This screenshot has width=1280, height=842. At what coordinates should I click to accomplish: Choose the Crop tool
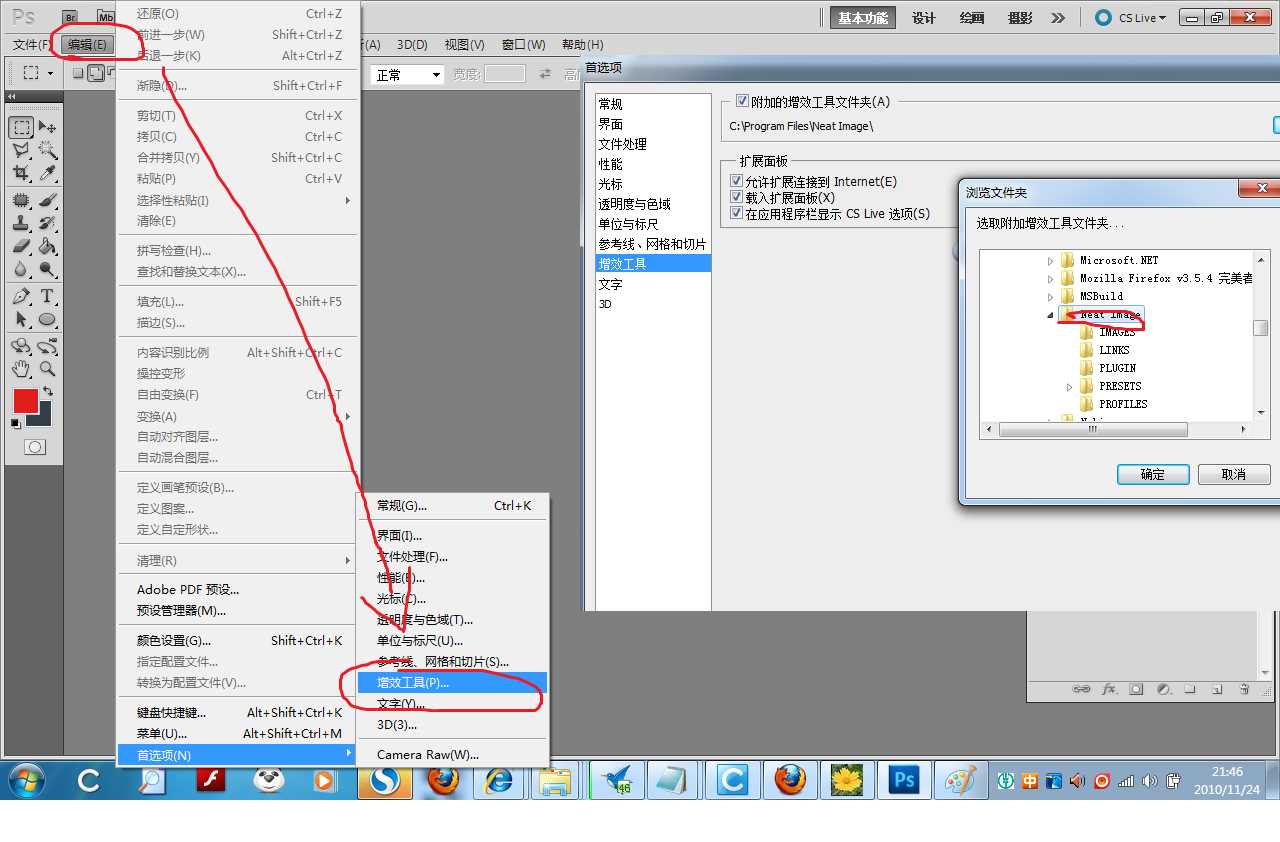pos(21,173)
